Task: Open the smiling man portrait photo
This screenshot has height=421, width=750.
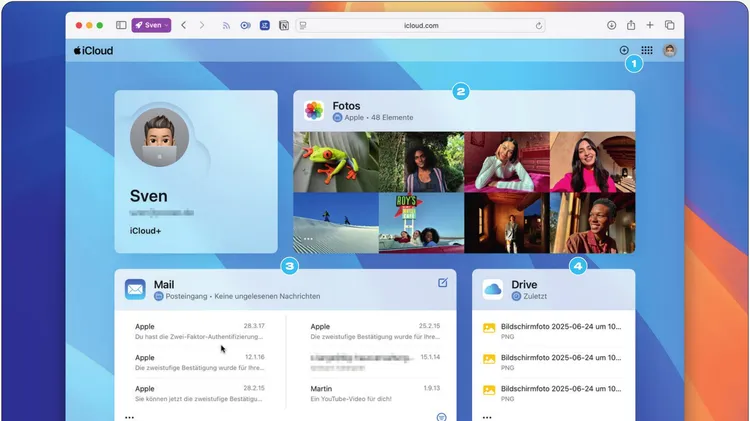Action: tap(593, 223)
